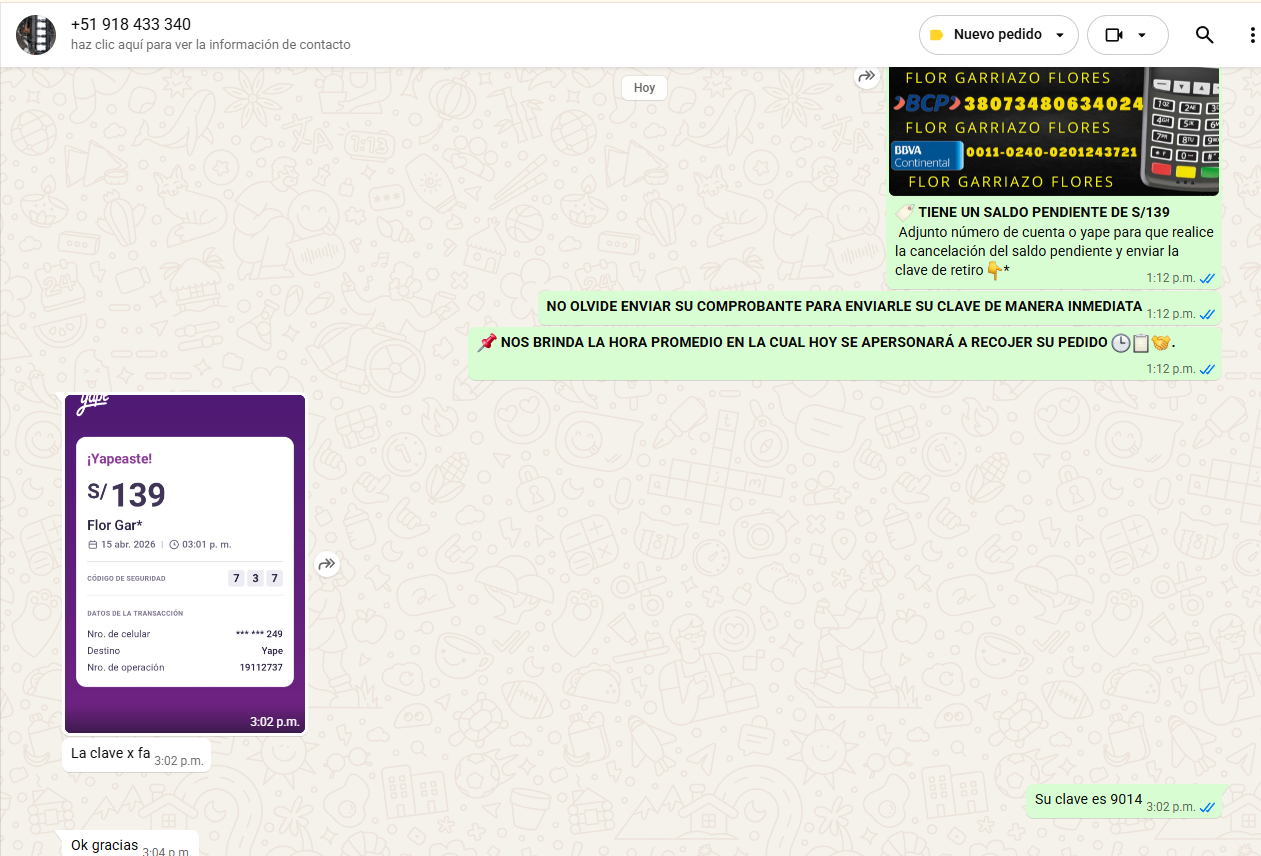The image size is (1261, 856).
Task: Click the 'NO OLVIDE ENVIAR SU COMPROBANTE' message
Action: click(843, 306)
